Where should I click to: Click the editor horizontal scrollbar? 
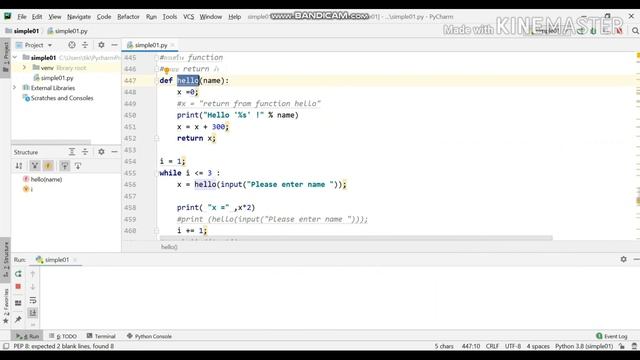(x=356, y=238)
